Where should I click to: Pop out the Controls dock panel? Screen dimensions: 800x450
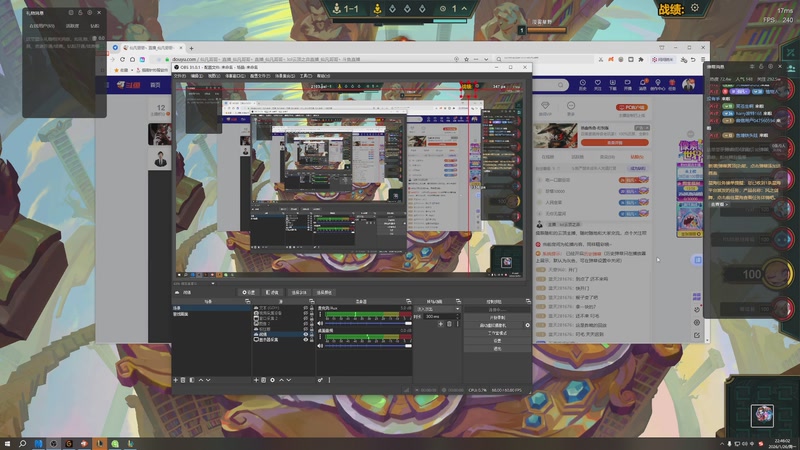[528, 301]
